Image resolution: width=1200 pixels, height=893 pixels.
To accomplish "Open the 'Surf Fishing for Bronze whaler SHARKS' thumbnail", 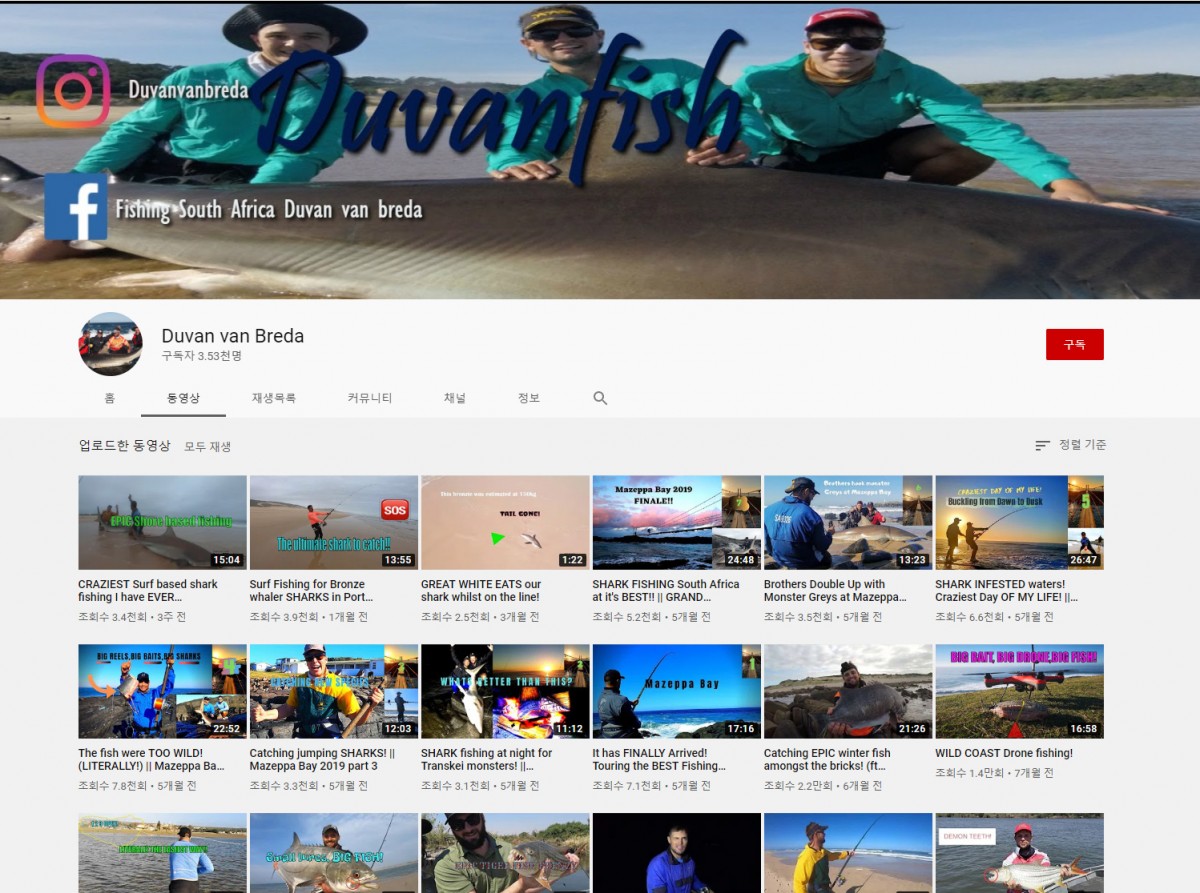I will tap(333, 522).
